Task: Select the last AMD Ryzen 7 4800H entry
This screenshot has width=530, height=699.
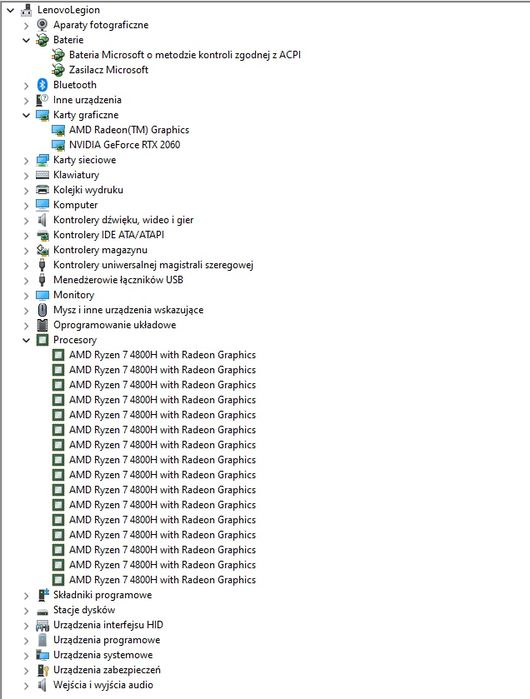Action: pos(162,580)
